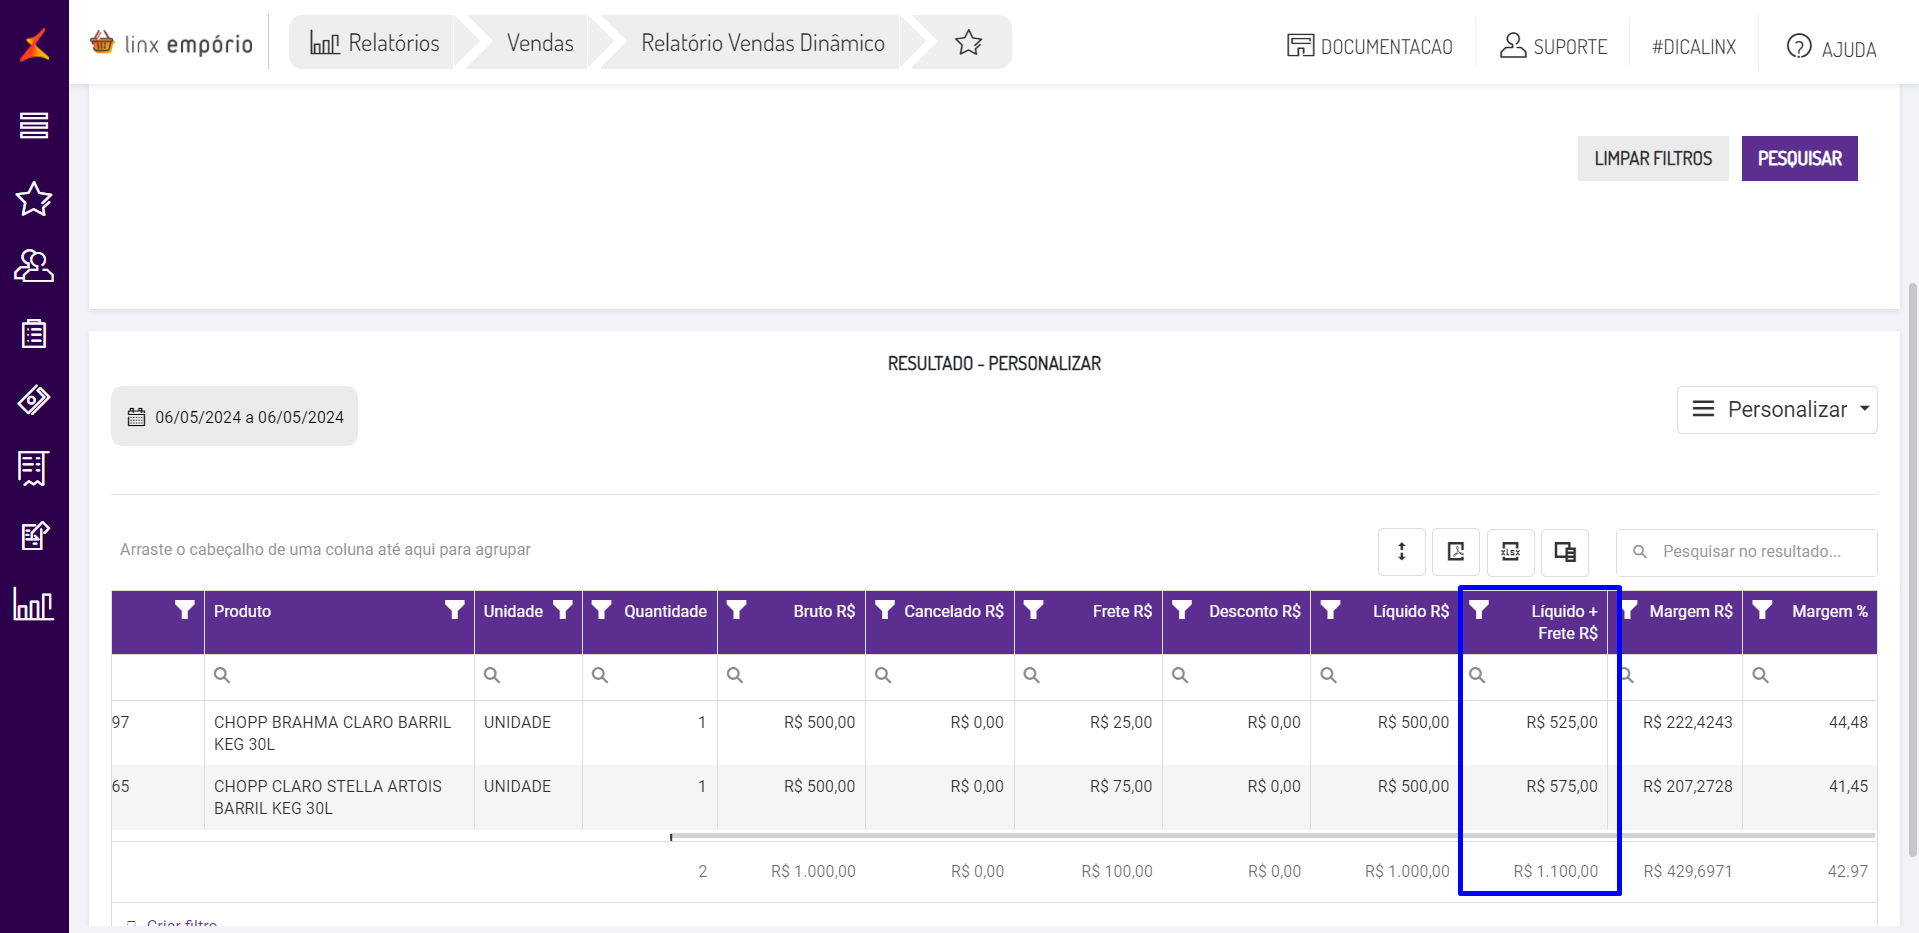The height and width of the screenshot is (933, 1919).
Task: Toggle filter on the Produto column
Action: (454, 610)
